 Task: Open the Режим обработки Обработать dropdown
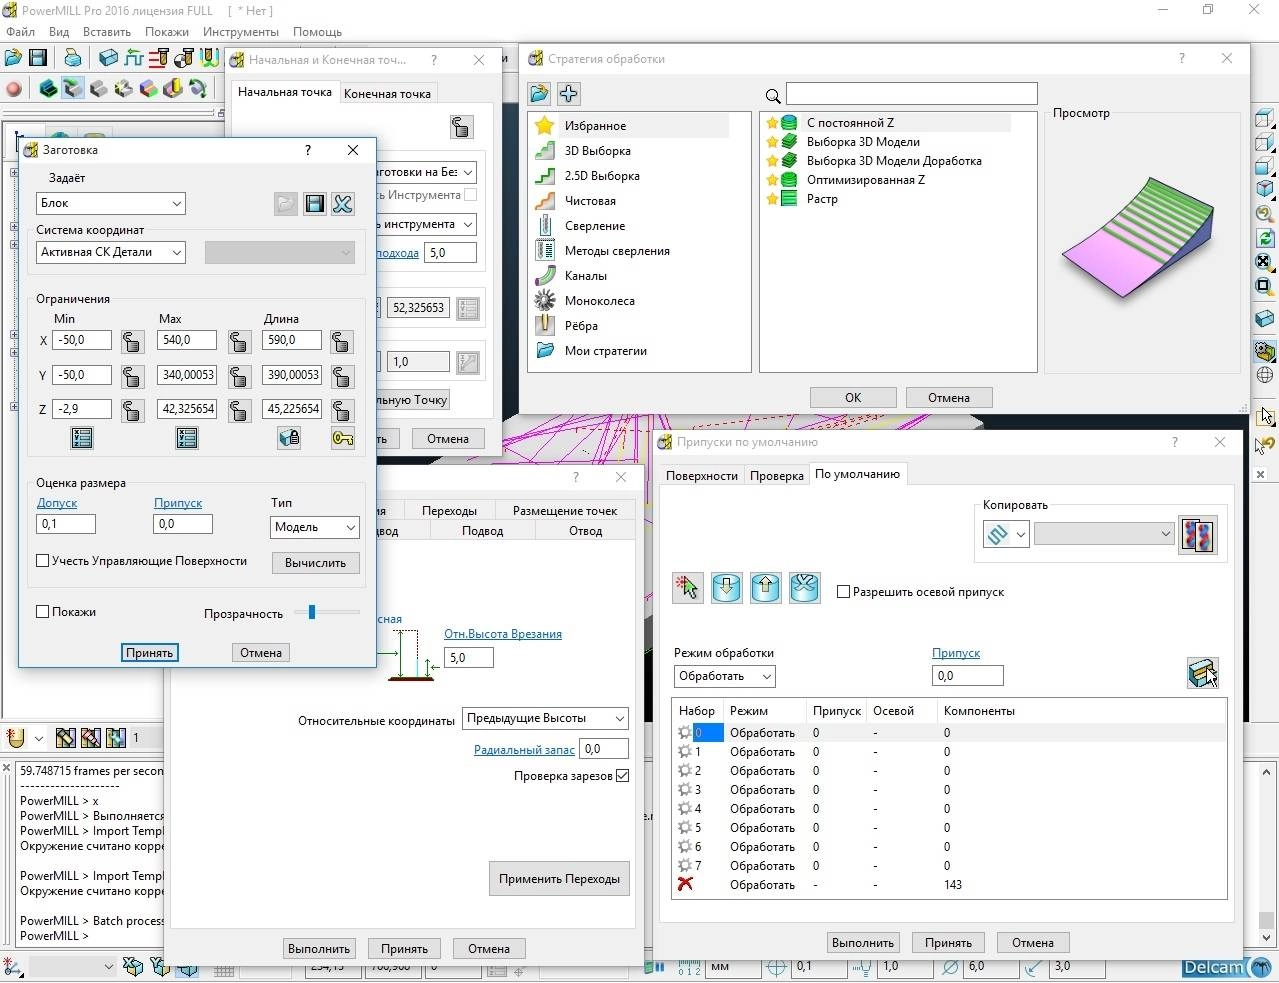point(725,677)
